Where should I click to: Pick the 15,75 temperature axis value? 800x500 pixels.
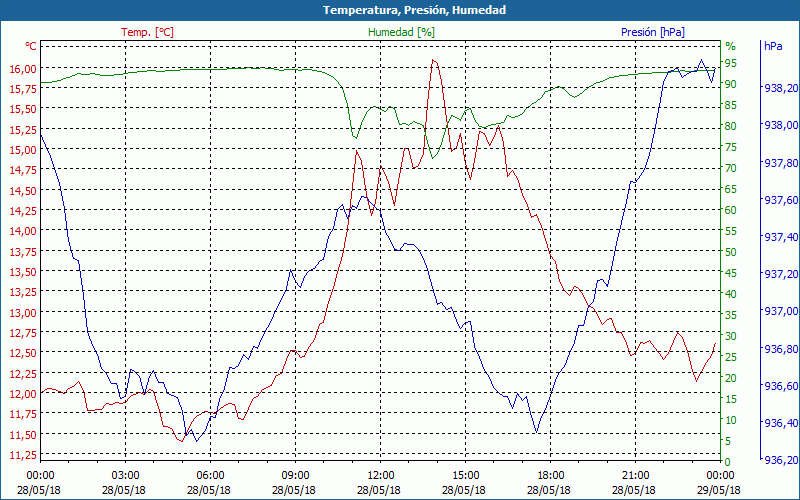click(22, 89)
